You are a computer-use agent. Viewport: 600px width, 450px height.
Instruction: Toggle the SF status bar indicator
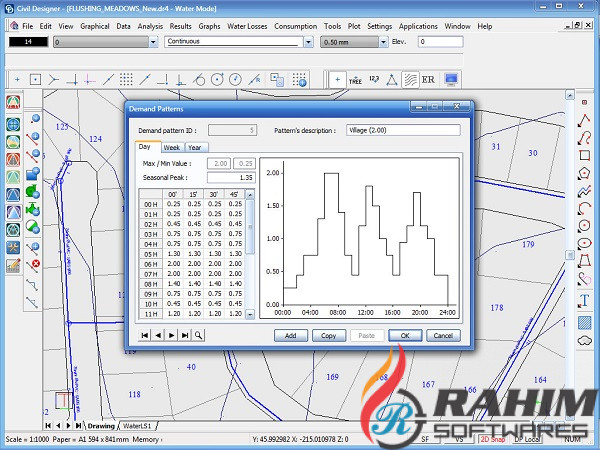coord(425,439)
